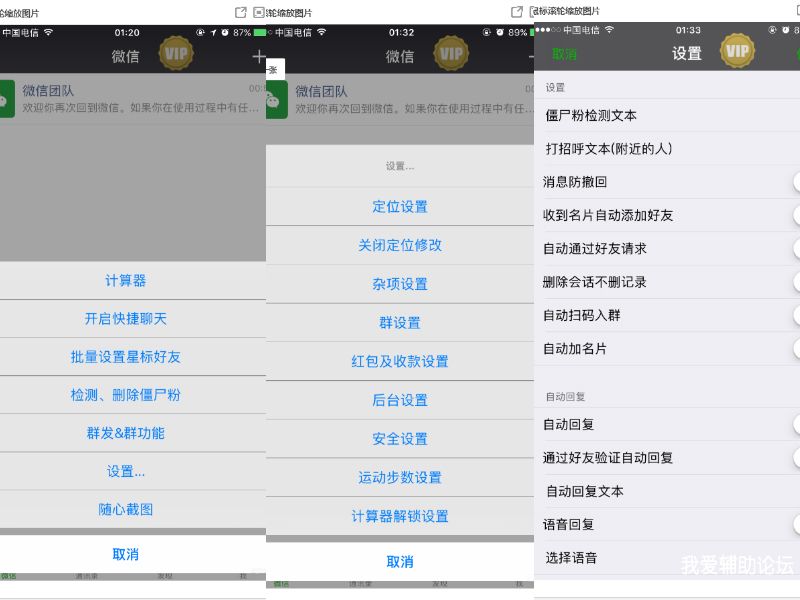Tap the 消息防撤回 row label

(x=574, y=182)
